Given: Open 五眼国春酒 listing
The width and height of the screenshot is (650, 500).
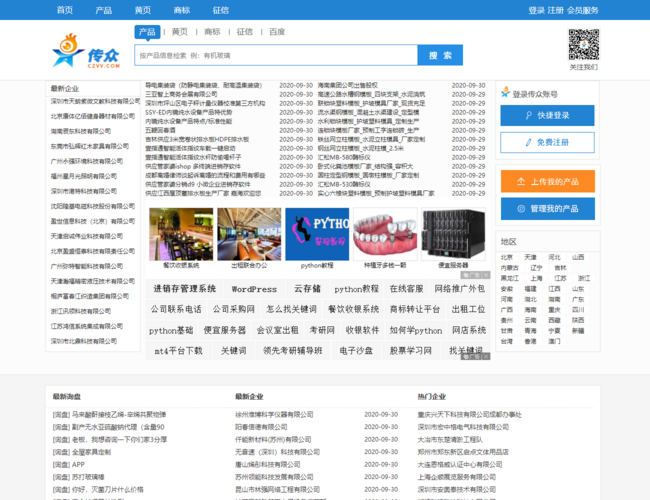Looking at the screenshot, I should [160, 130].
